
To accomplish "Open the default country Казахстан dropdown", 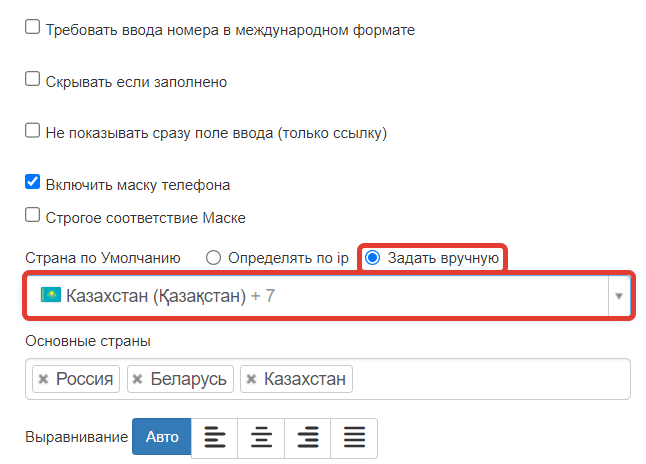I will (328, 295).
